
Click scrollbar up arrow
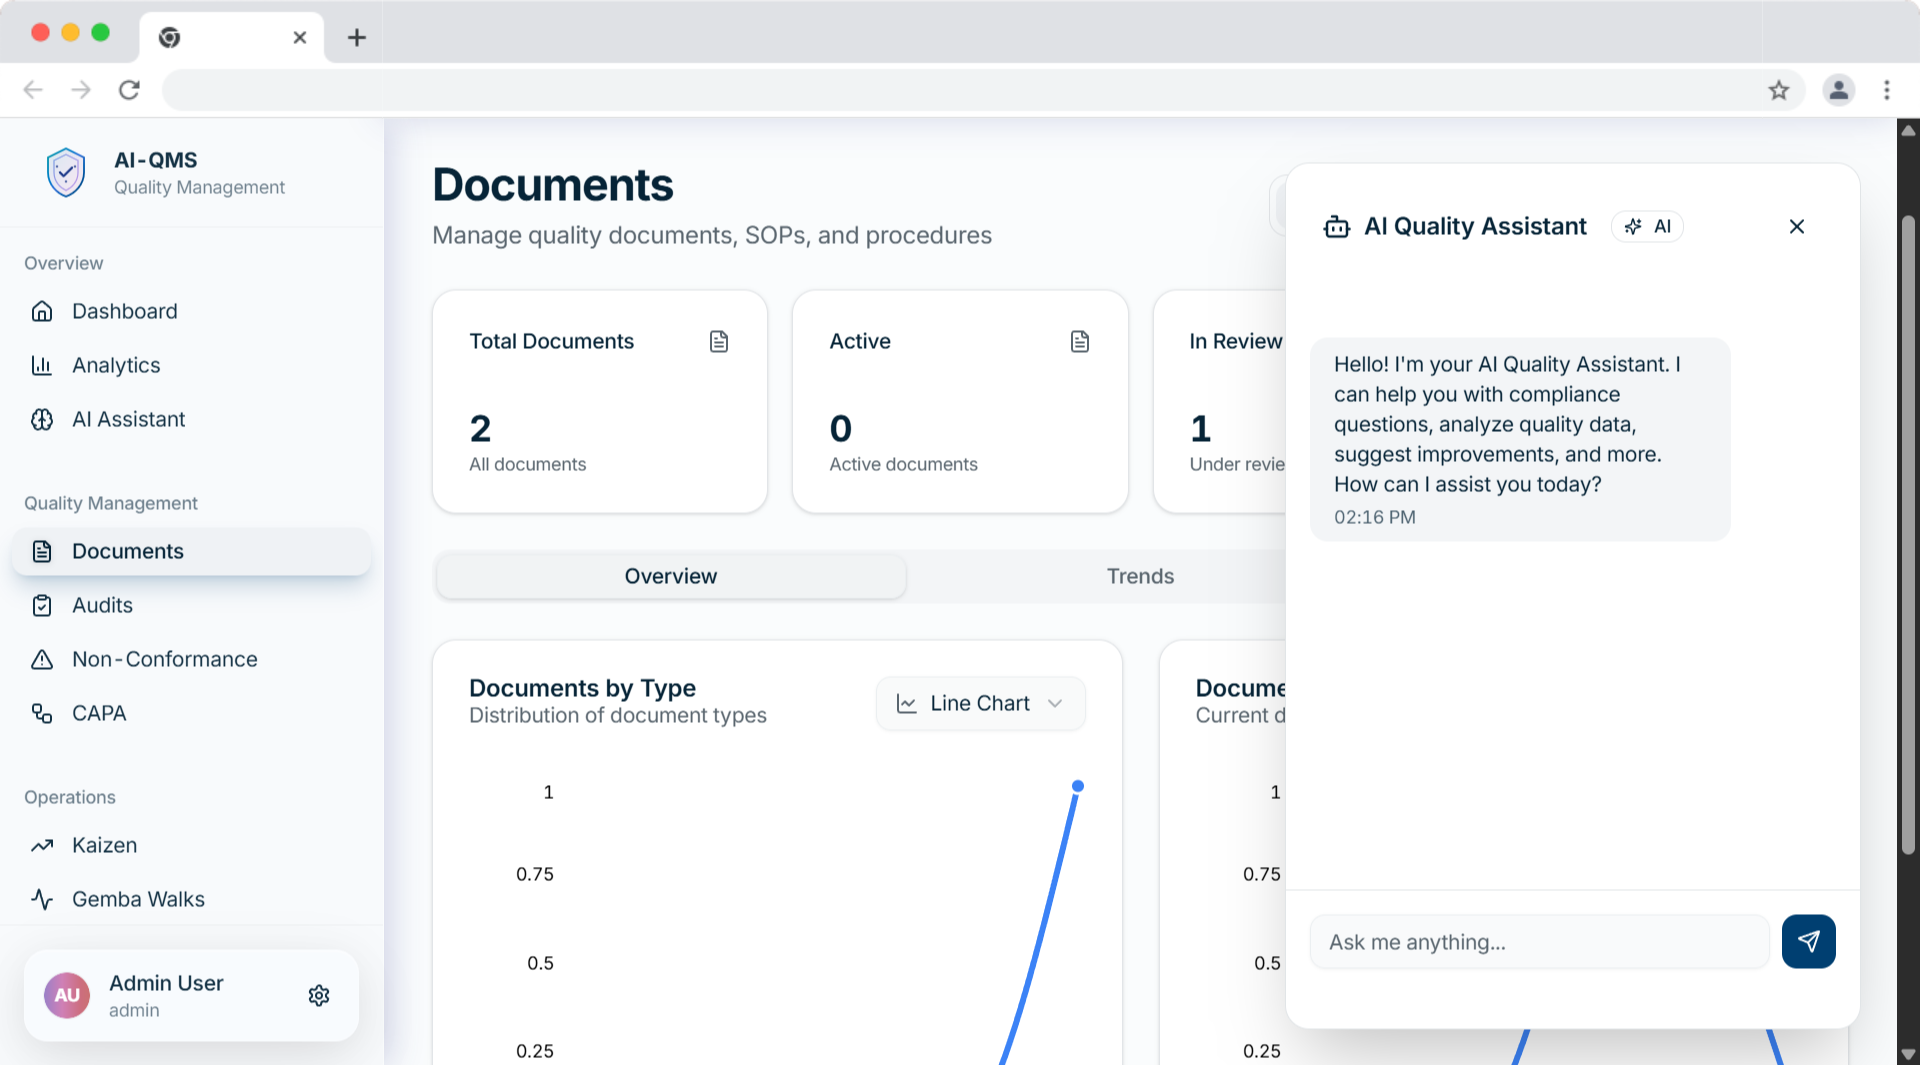tap(1908, 130)
